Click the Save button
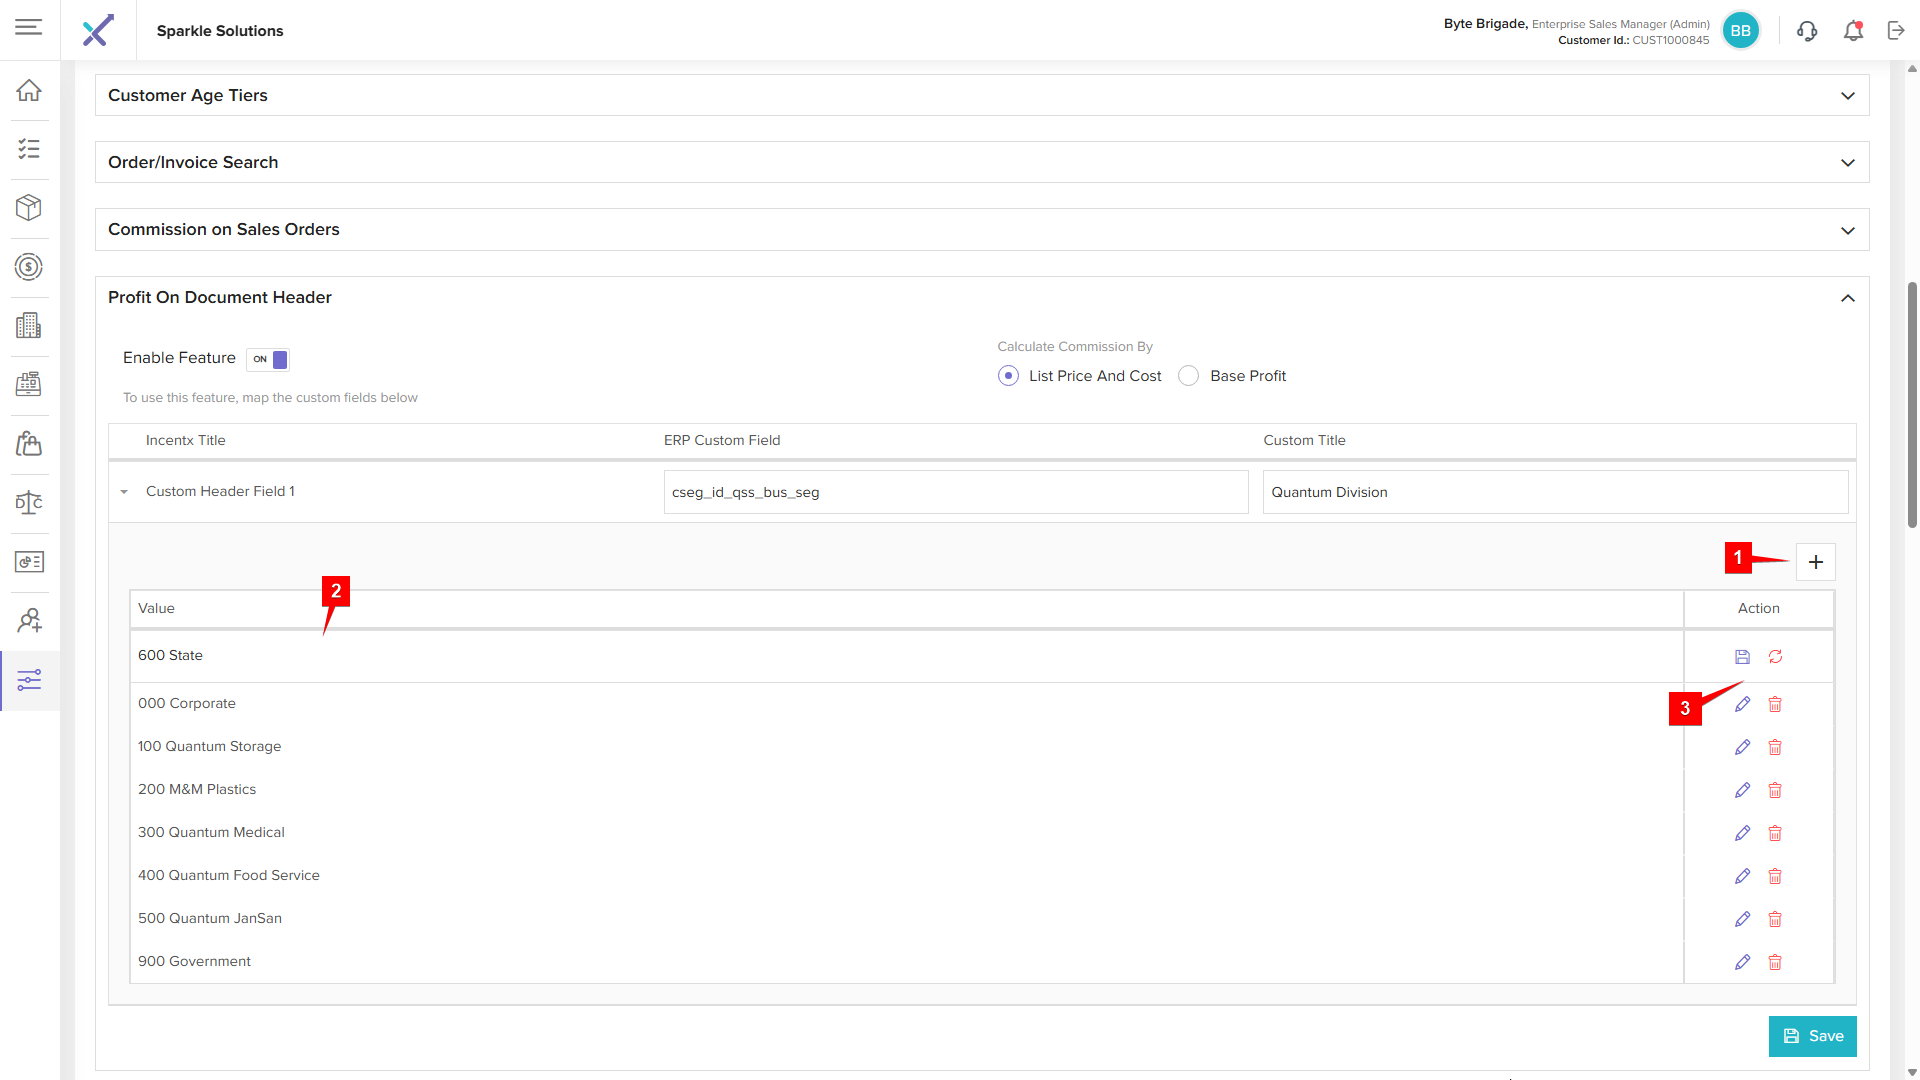 point(1812,1036)
